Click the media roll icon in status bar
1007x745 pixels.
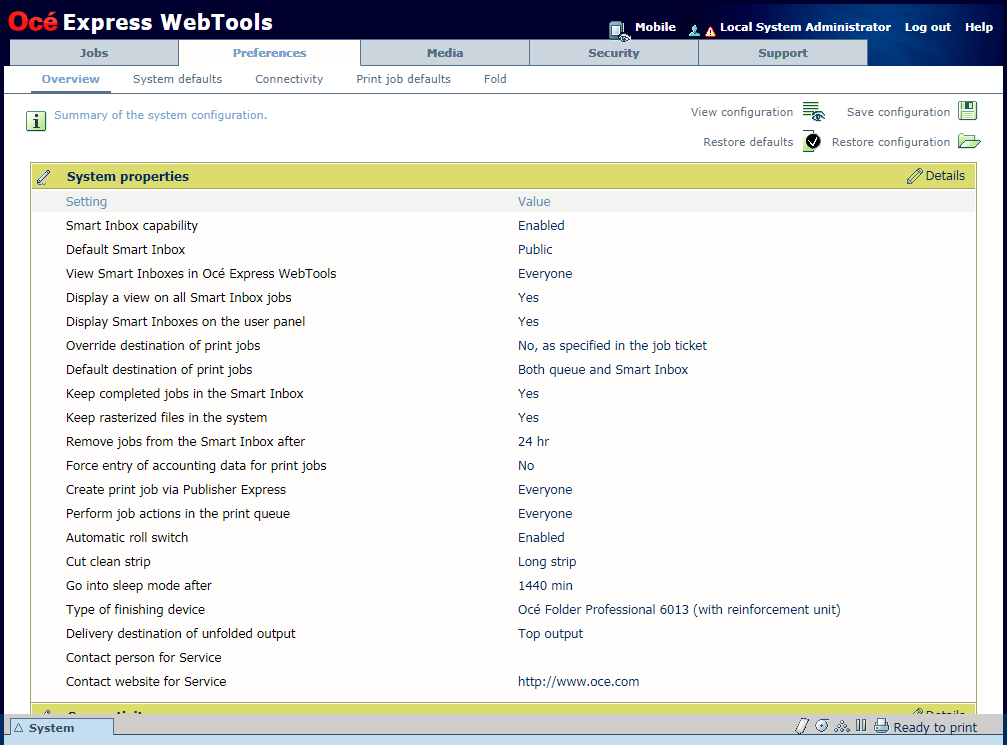(821, 726)
